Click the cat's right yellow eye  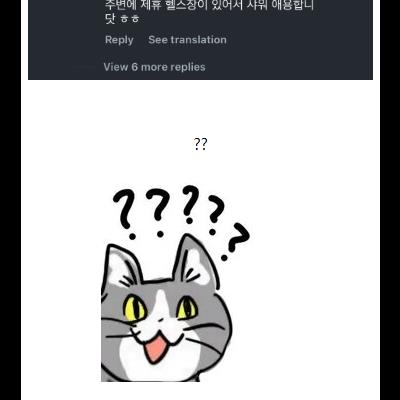pos(187,308)
